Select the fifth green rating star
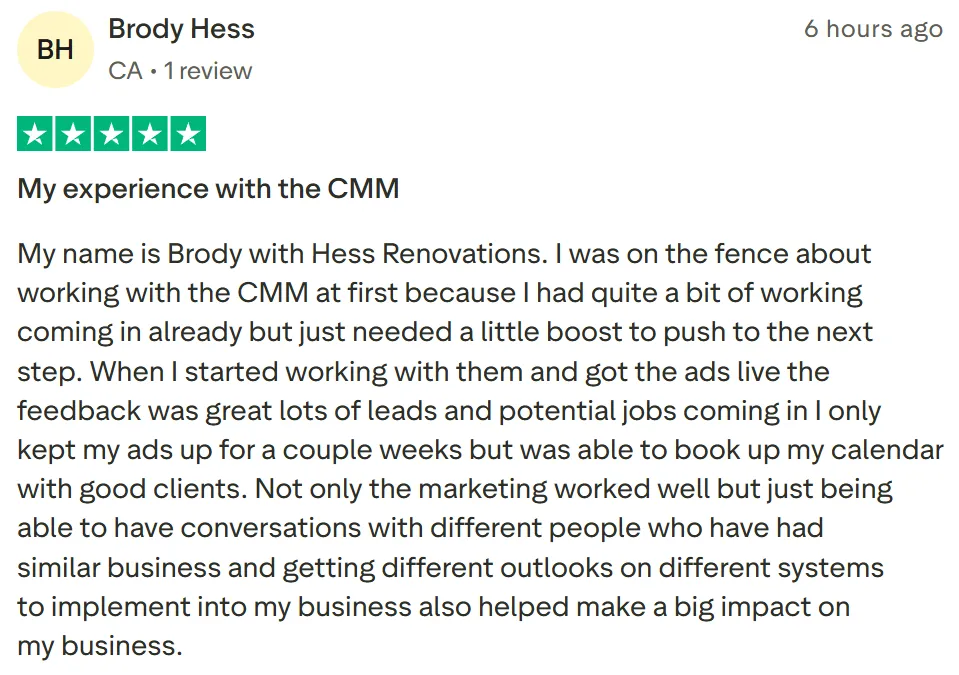This screenshot has height=675, width=959. (188, 133)
